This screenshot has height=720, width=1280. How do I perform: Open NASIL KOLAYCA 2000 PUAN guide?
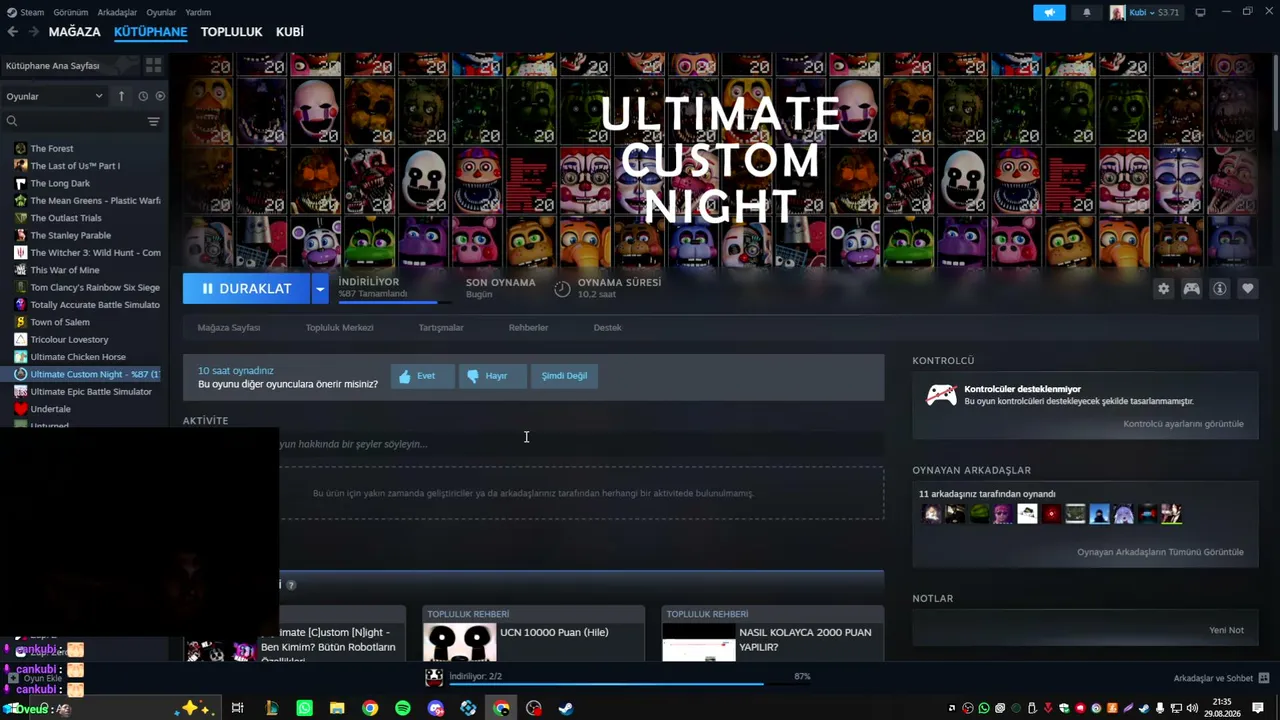point(772,633)
